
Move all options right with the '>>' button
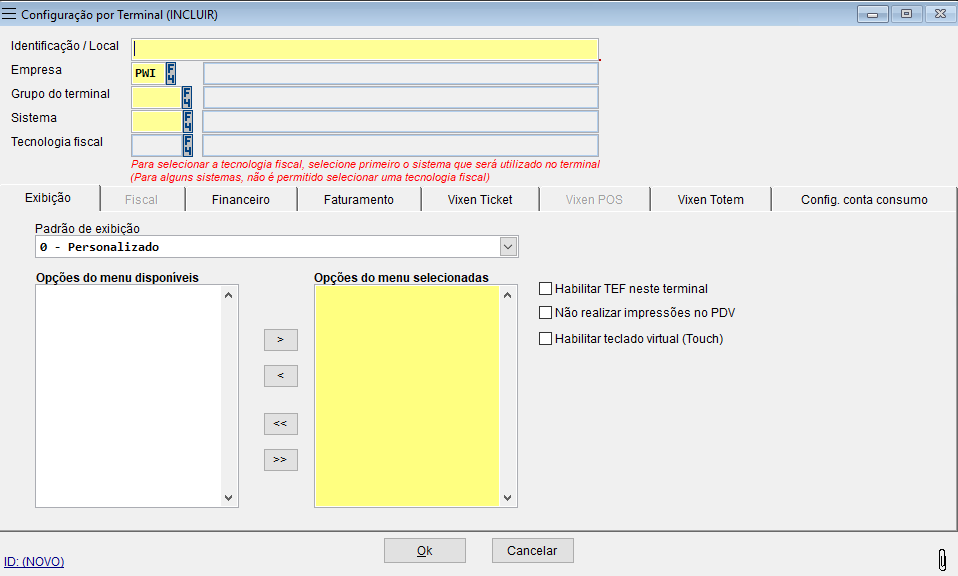280,459
